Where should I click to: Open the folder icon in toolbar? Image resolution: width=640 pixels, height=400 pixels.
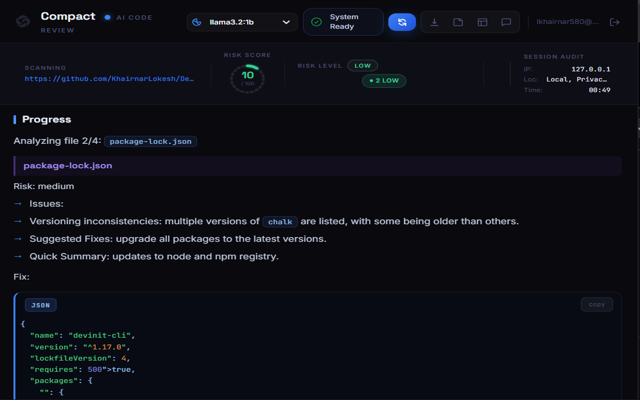click(458, 22)
